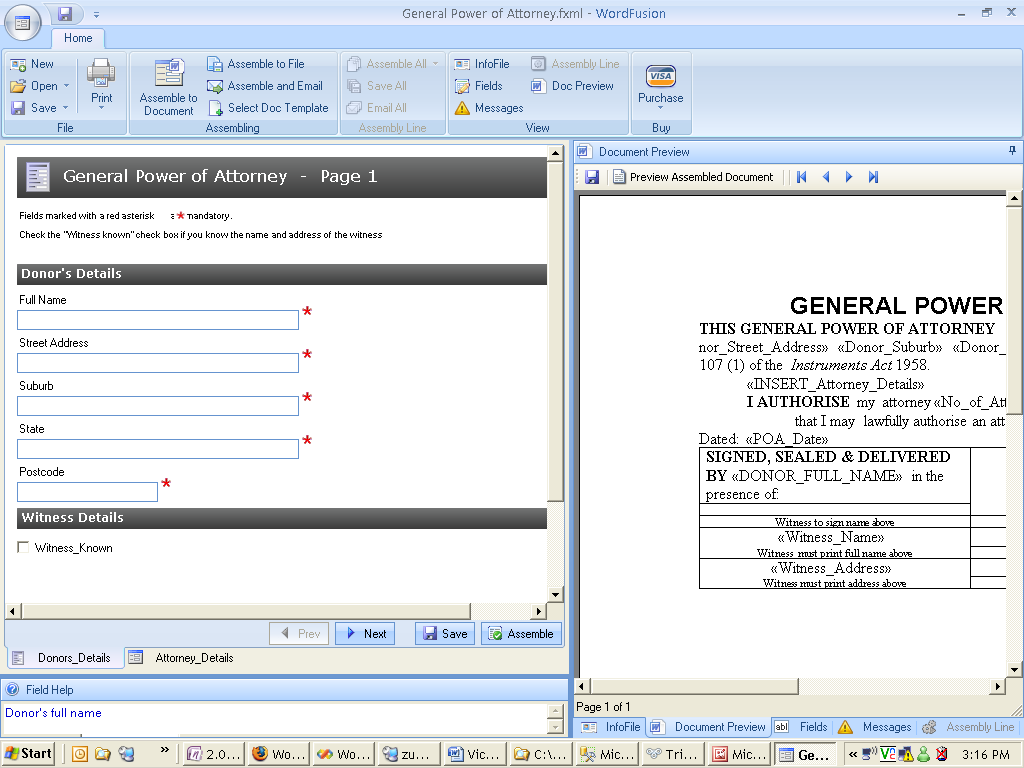Go to the previous preview page

[x=826, y=177]
